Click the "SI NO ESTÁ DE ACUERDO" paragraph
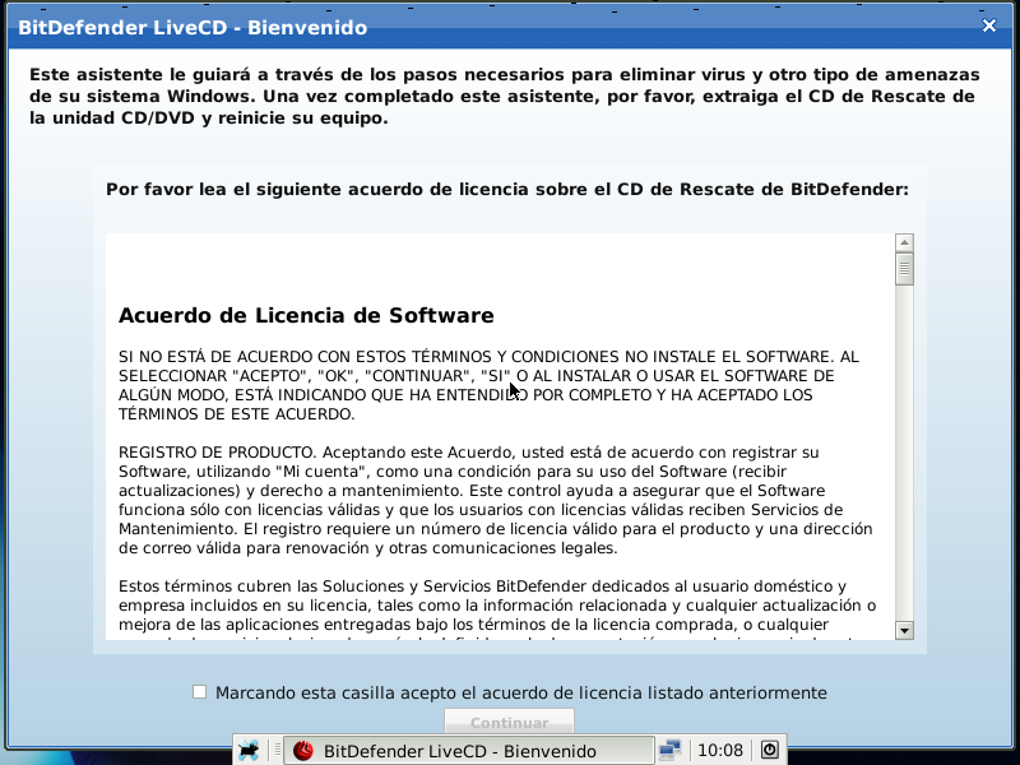The image size is (1020, 765). (x=489, y=385)
